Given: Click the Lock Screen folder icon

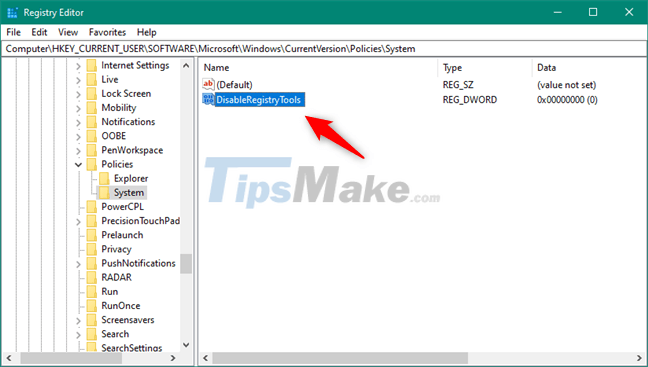Looking at the screenshot, I should (x=92, y=93).
